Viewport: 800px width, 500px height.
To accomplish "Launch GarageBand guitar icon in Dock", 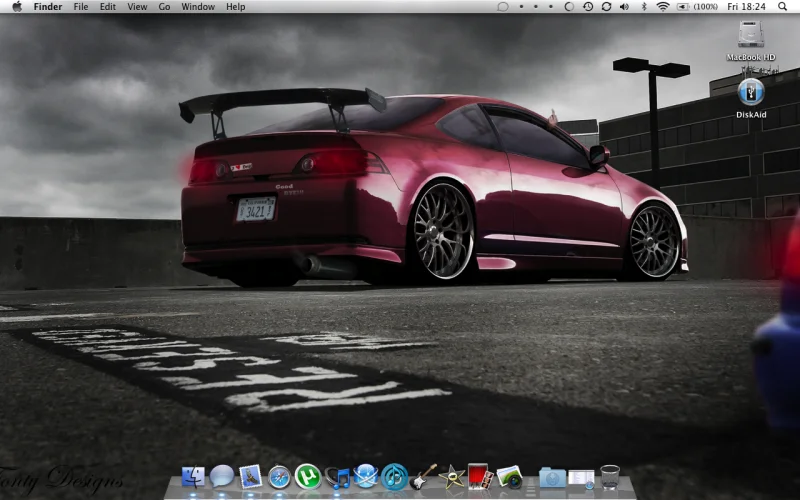I will point(423,477).
